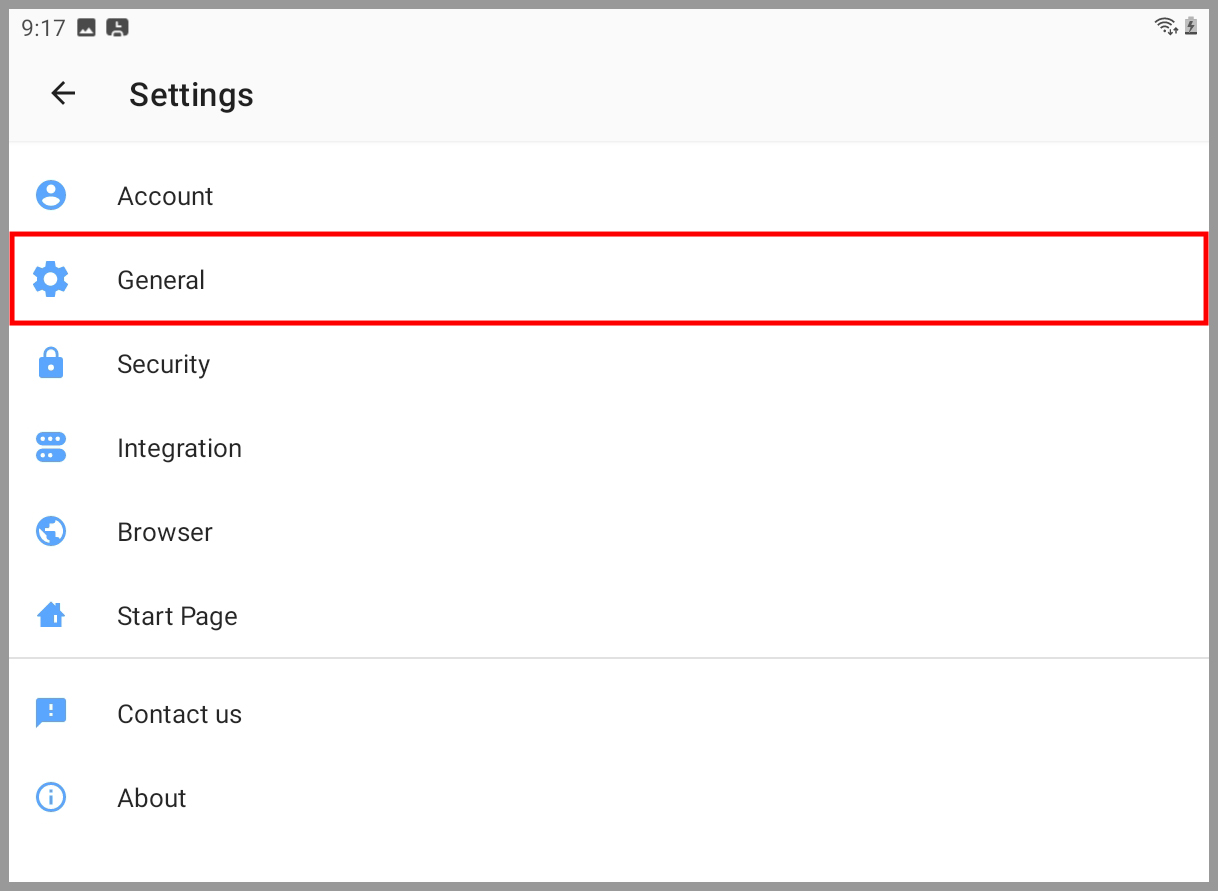This screenshot has width=1218, height=891.
Task: Tap the Start Page house icon
Action: [51, 615]
